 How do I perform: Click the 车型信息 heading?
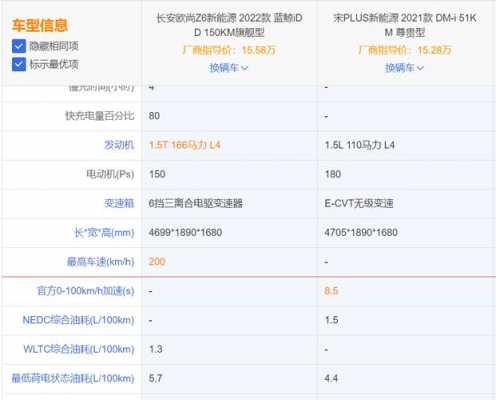(40, 26)
